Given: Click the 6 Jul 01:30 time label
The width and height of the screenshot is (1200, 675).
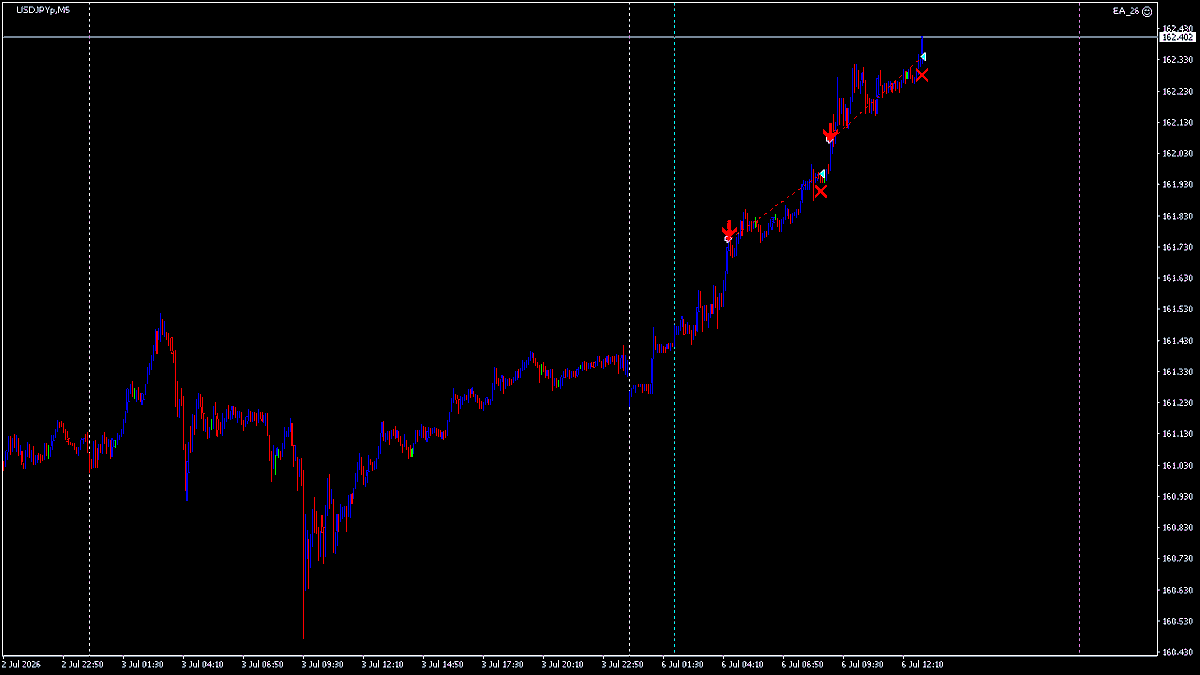Looking at the screenshot, I should pos(684,664).
